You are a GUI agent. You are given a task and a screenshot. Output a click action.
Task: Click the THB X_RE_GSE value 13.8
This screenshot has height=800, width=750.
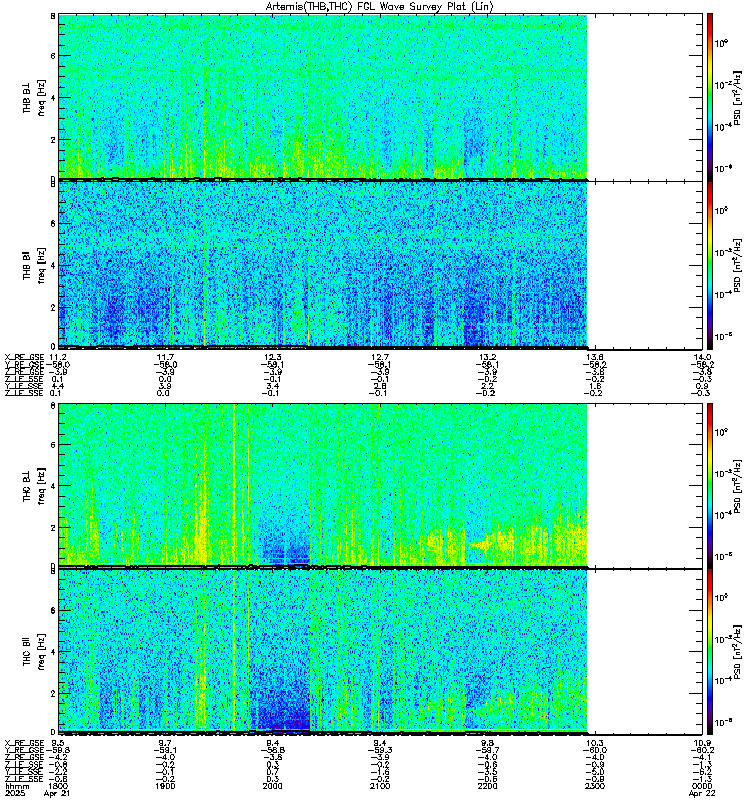pyautogui.click(x=595, y=357)
